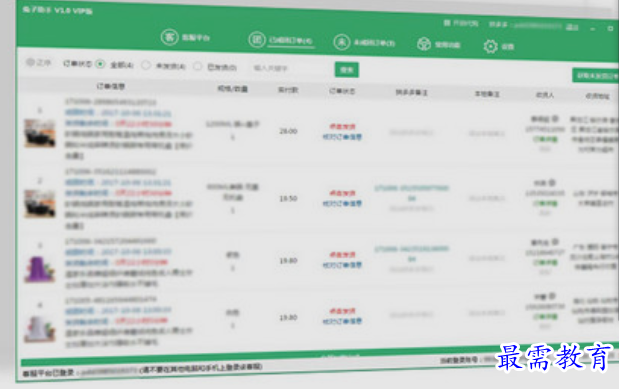Click the blue order info link in the 18.50 row
Screen dimensions: 619x389
pyautogui.click(x=342, y=204)
